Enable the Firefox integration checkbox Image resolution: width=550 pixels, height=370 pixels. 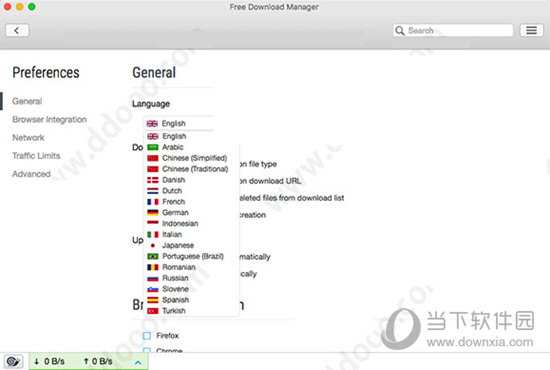point(147,336)
